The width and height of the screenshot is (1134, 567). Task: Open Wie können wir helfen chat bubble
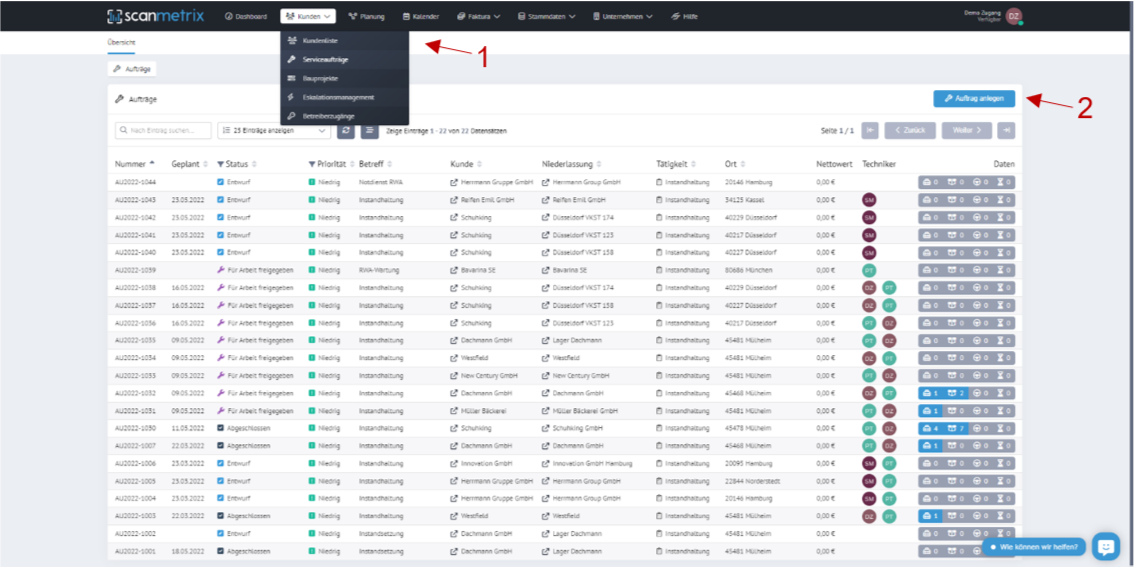click(1033, 546)
